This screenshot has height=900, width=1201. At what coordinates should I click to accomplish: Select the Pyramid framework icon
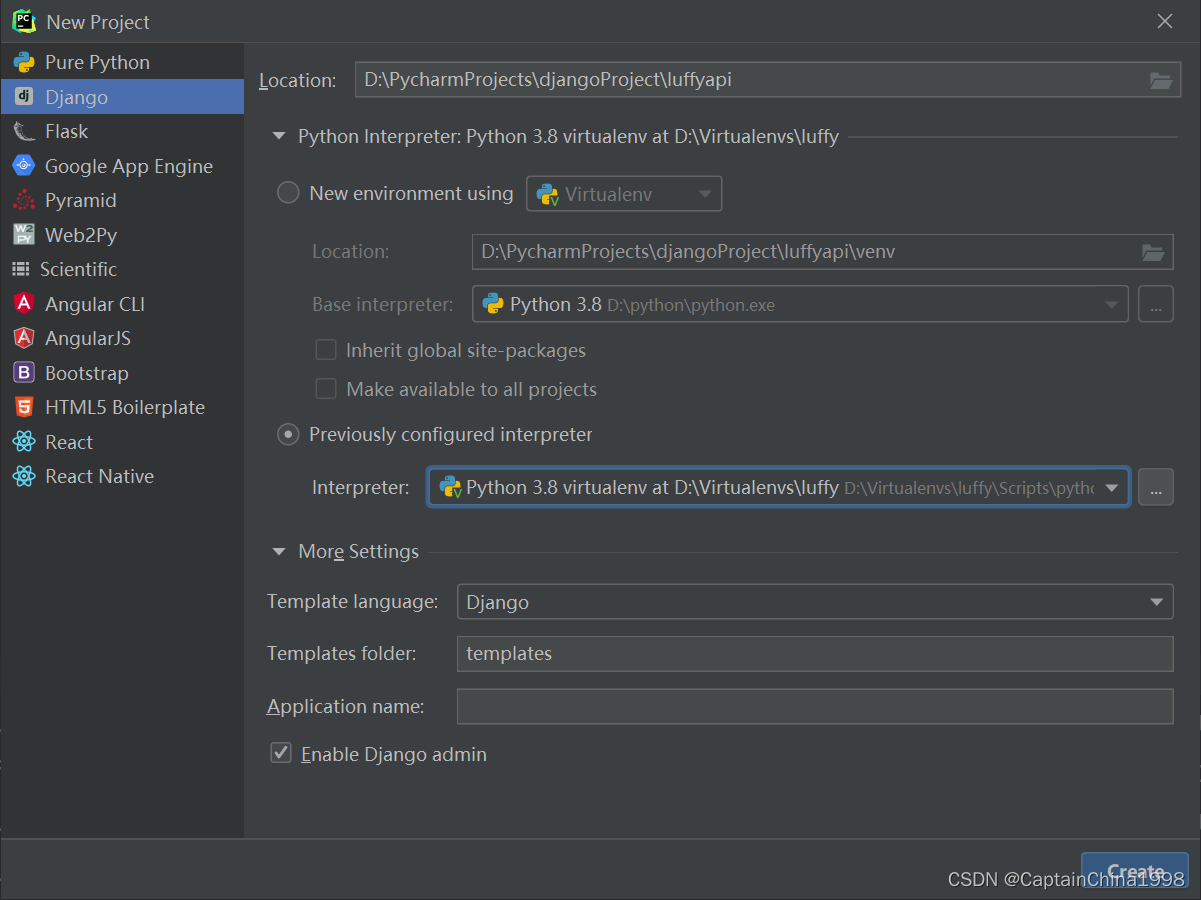pyautogui.click(x=24, y=200)
